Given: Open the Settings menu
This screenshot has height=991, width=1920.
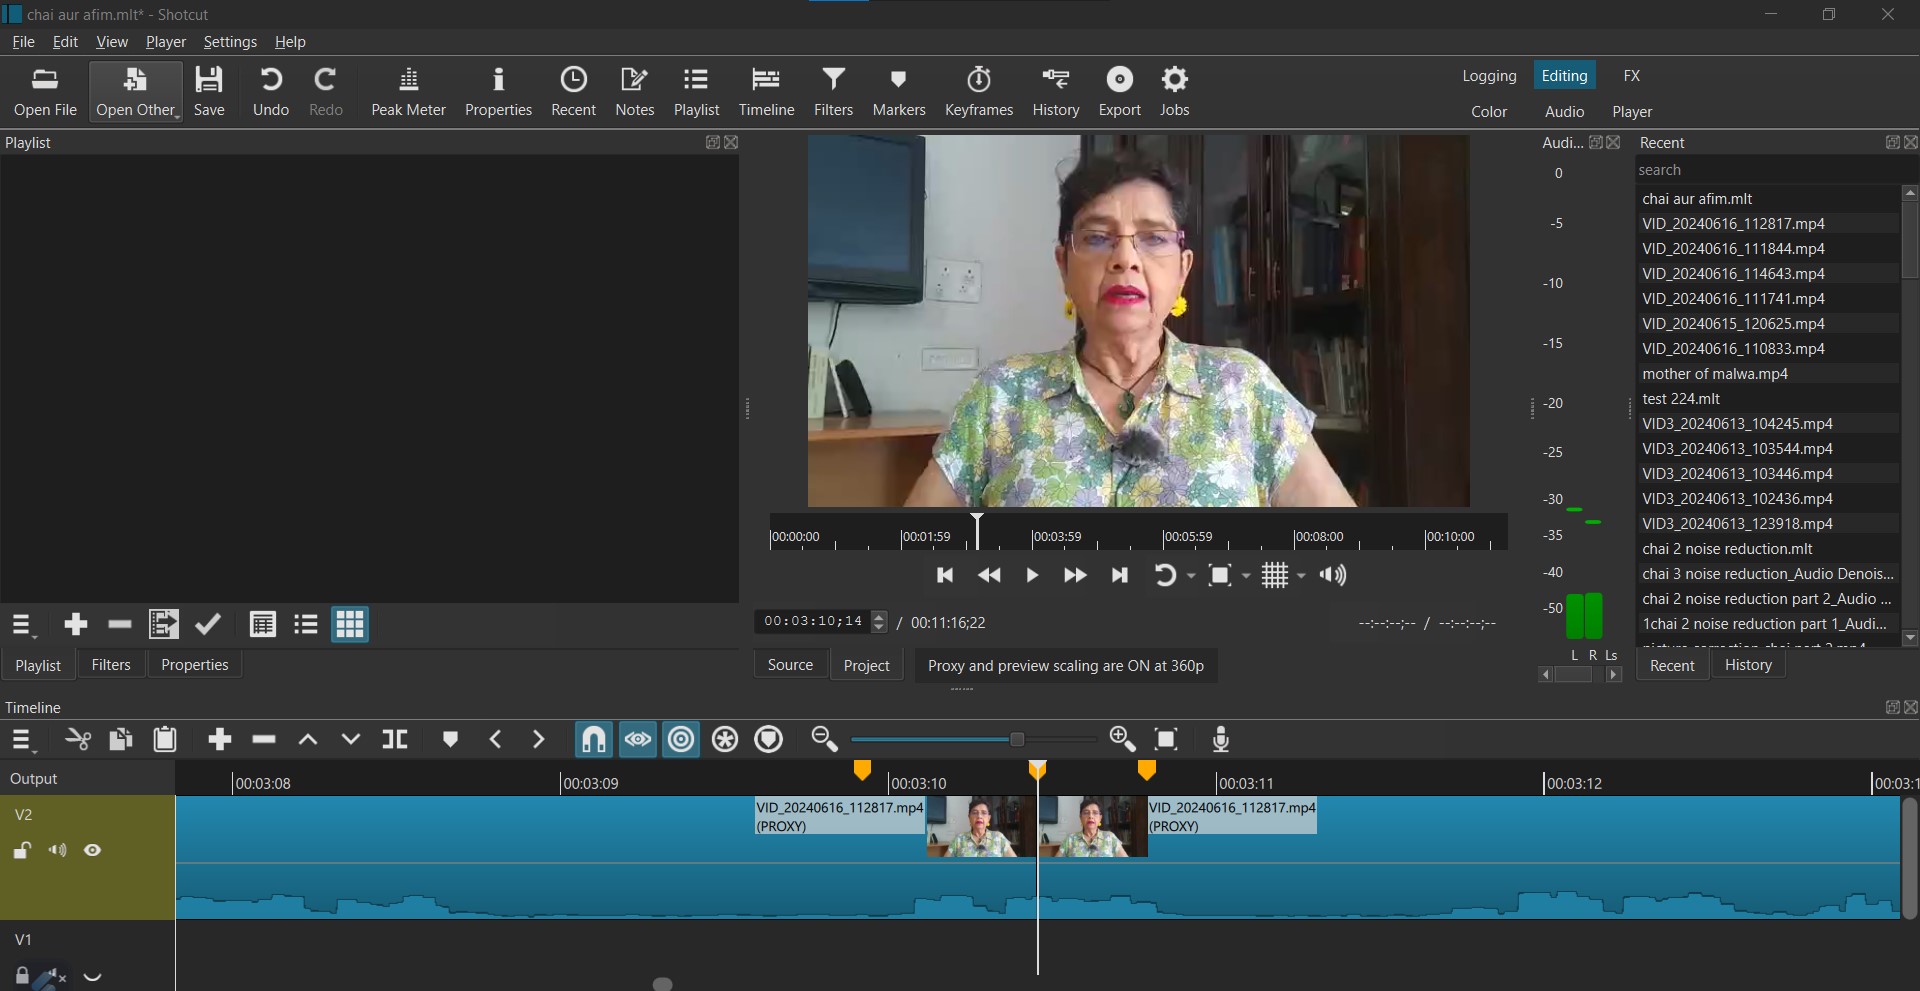Looking at the screenshot, I should click(x=230, y=42).
